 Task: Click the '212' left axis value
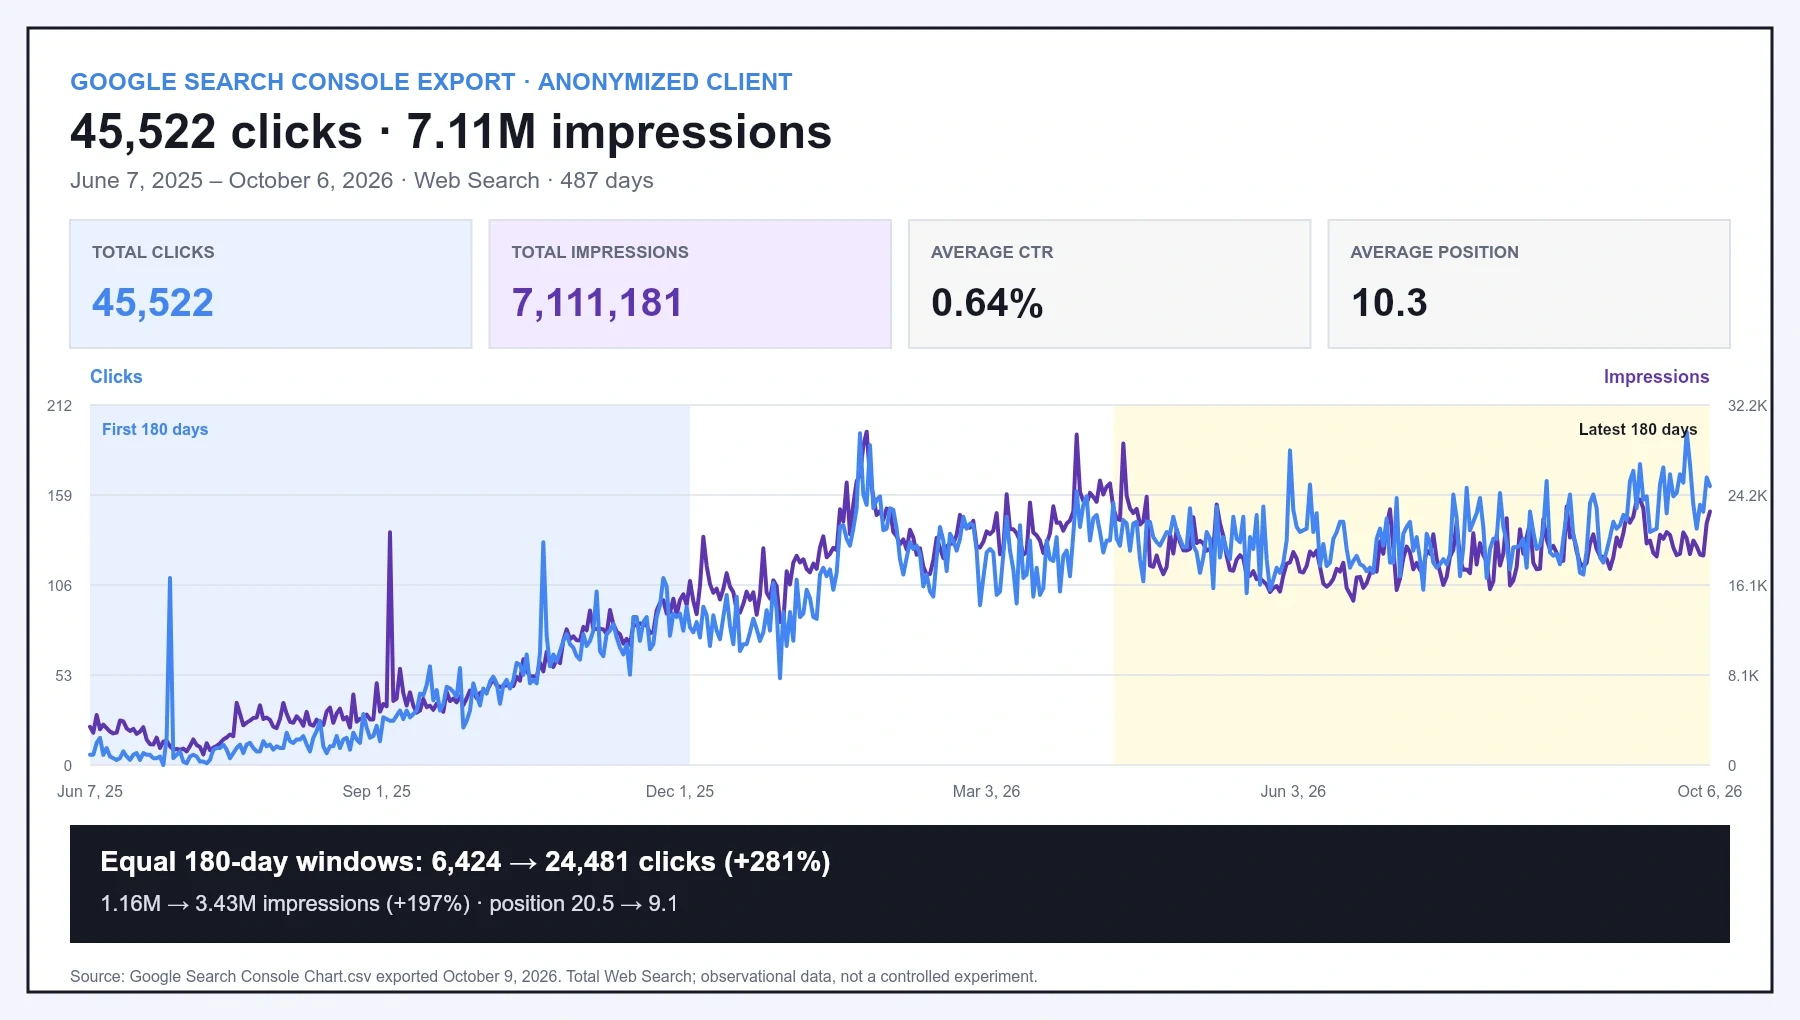pyautogui.click(x=60, y=406)
